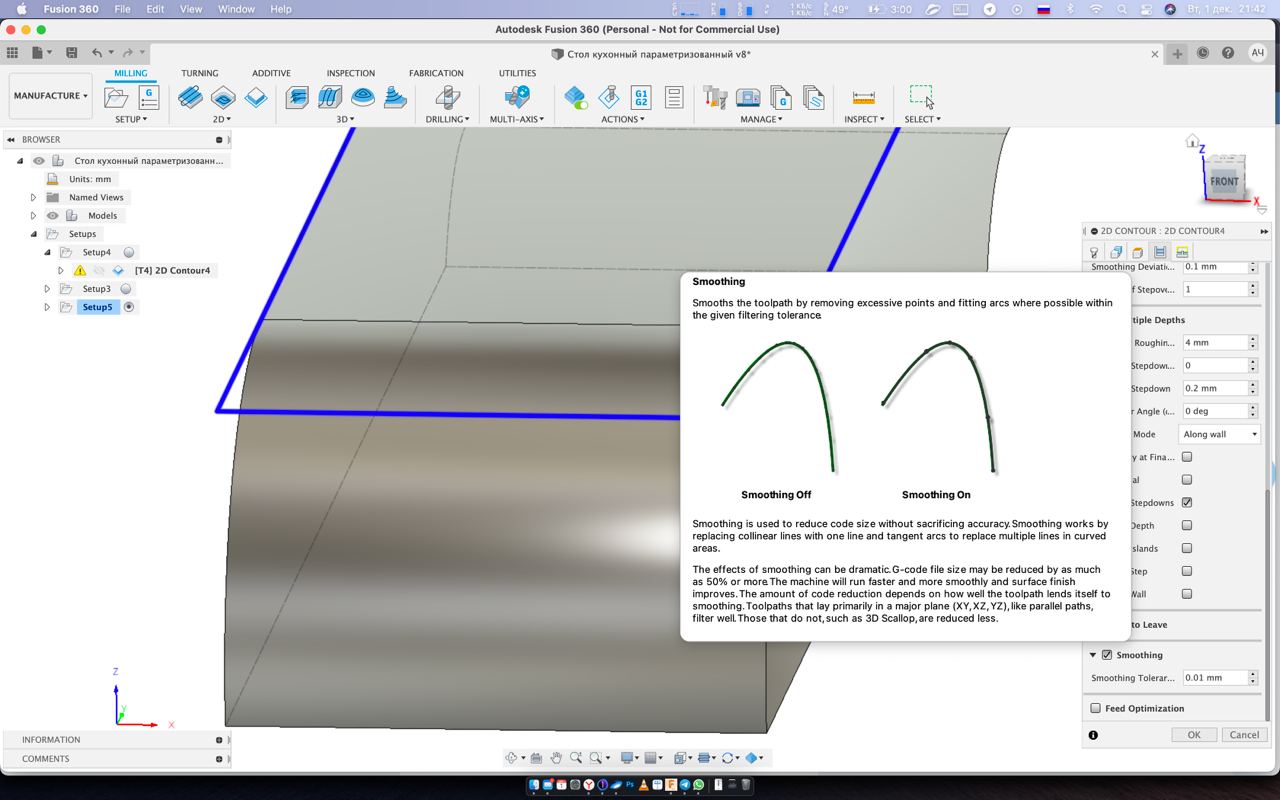Screen dimensions: 1280x800
Task: Click the FRONT face of ViewCube
Action: (x=1224, y=182)
